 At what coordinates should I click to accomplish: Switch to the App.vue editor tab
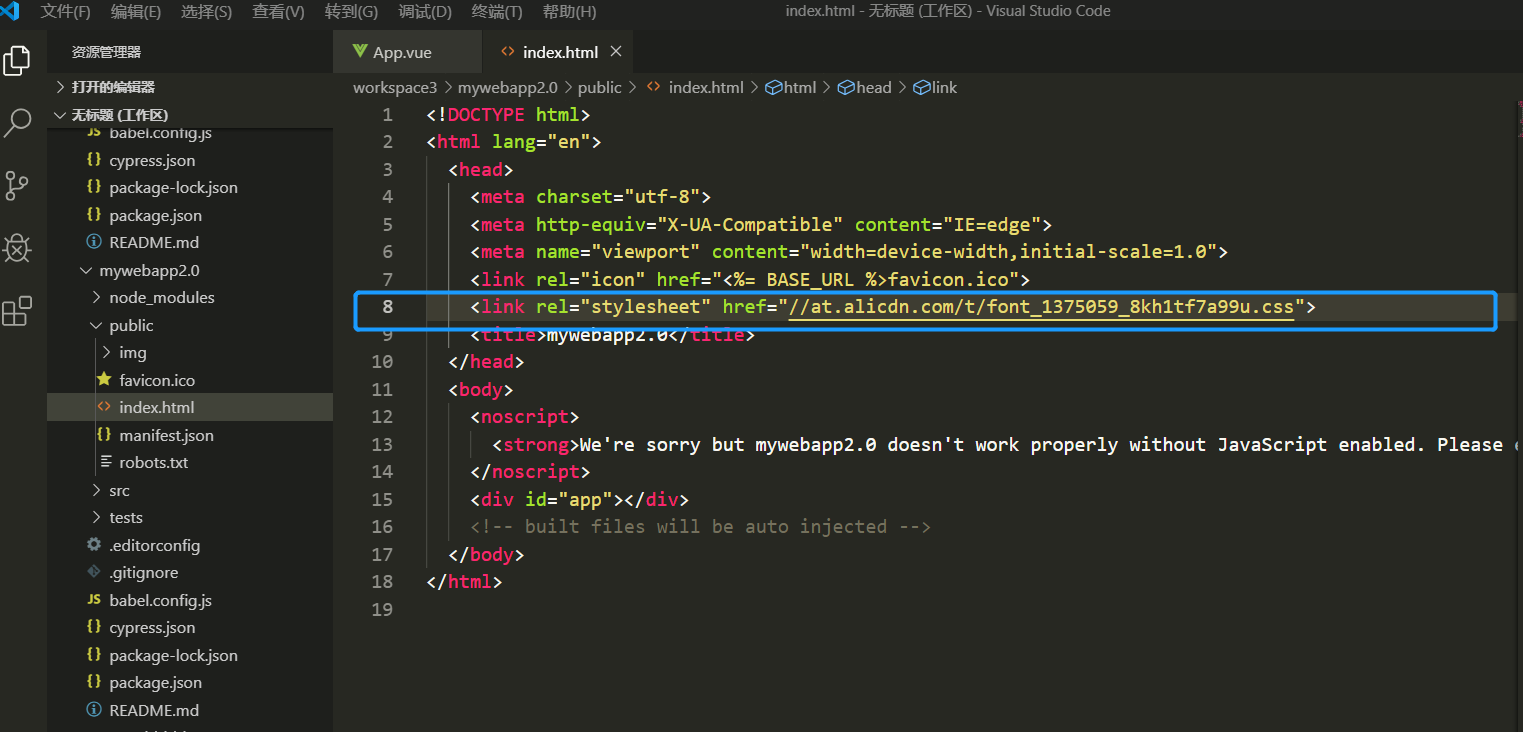[407, 52]
